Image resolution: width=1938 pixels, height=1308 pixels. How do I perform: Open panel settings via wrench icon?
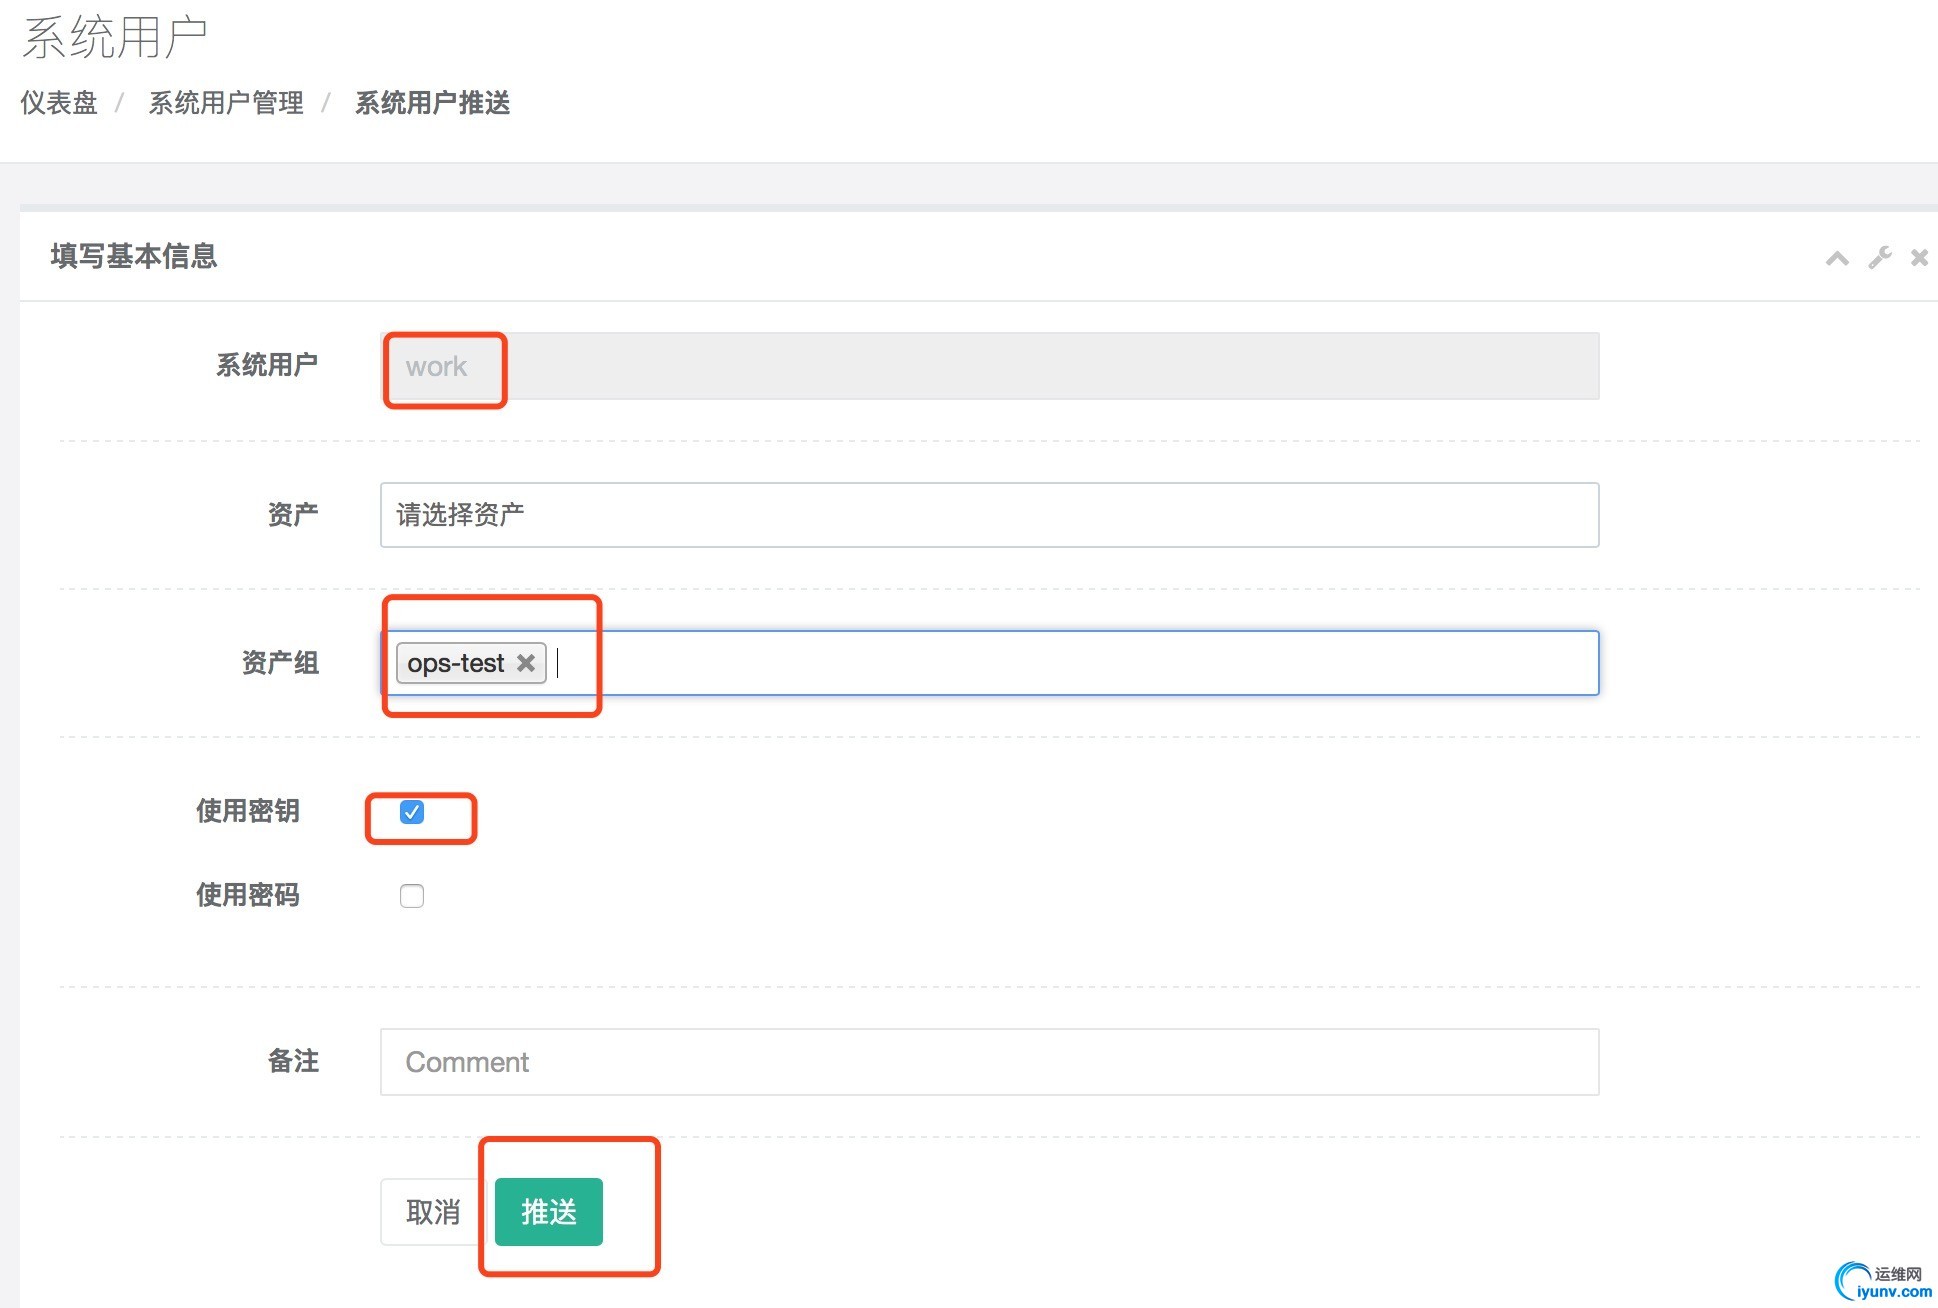(x=1879, y=258)
